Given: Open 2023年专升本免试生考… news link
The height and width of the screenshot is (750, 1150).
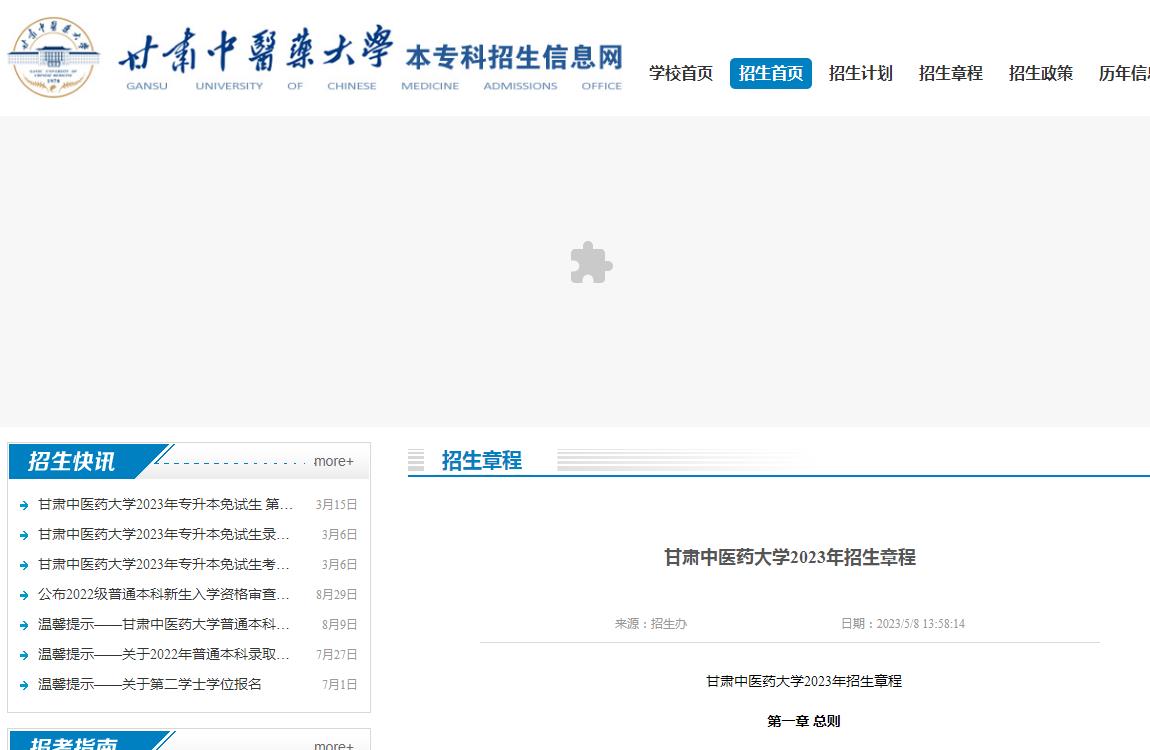Looking at the screenshot, I should (x=164, y=565).
